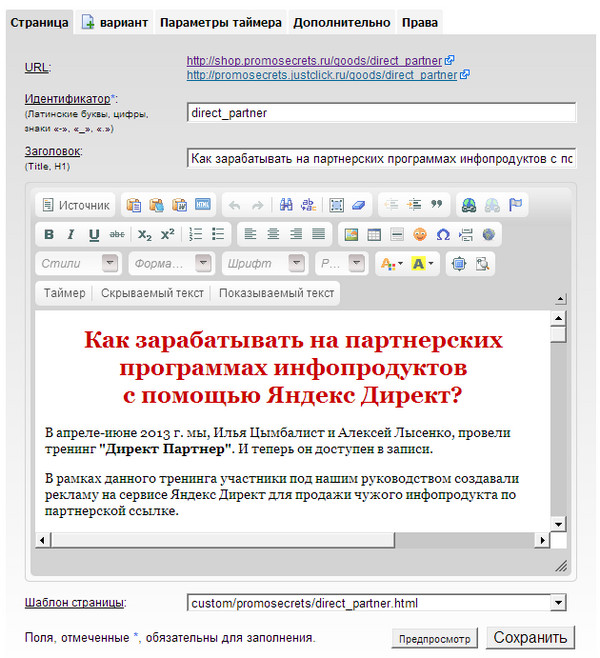This screenshot has width=600, height=658.
Task: Justify the text
Action: [318, 234]
